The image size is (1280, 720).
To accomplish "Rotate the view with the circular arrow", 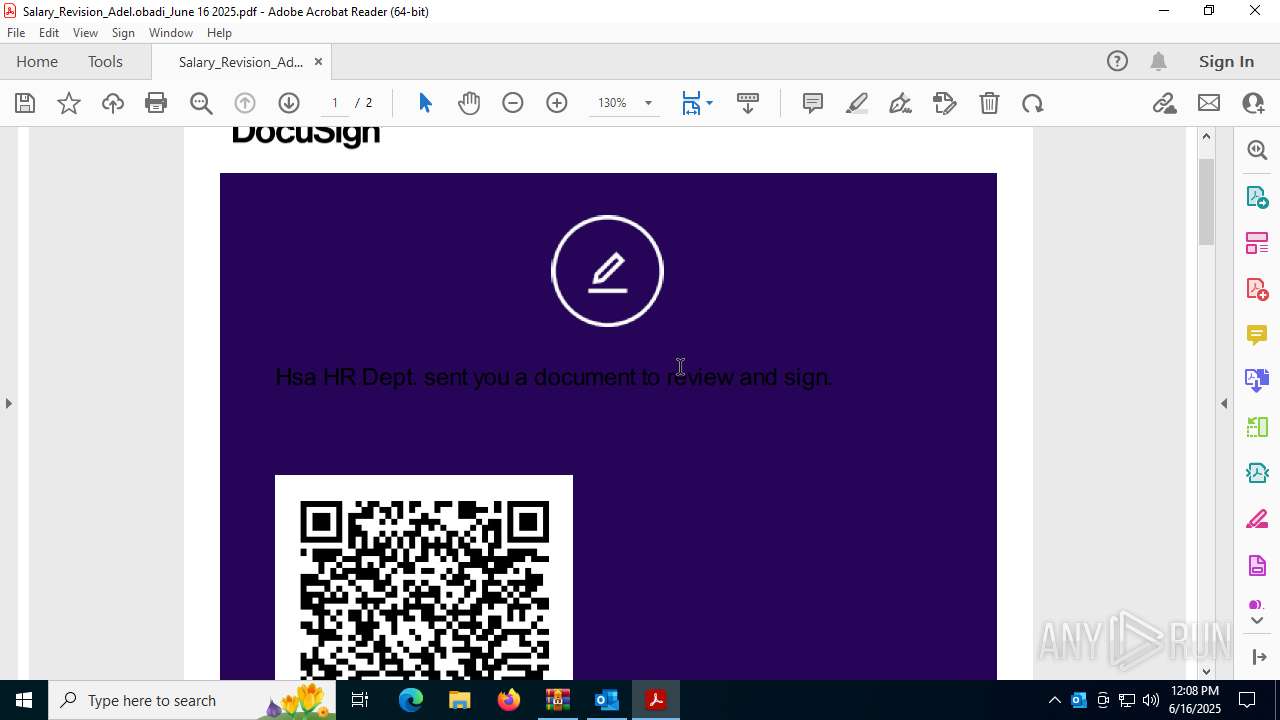I will point(1033,103).
